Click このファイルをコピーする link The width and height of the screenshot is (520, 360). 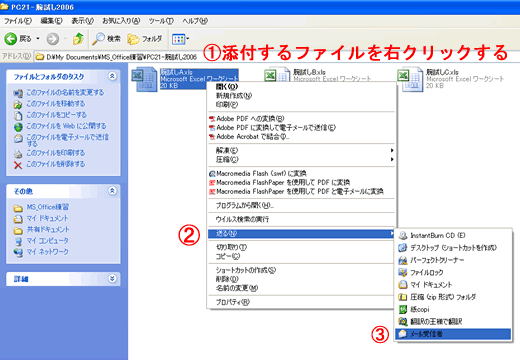(x=56, y=115)
